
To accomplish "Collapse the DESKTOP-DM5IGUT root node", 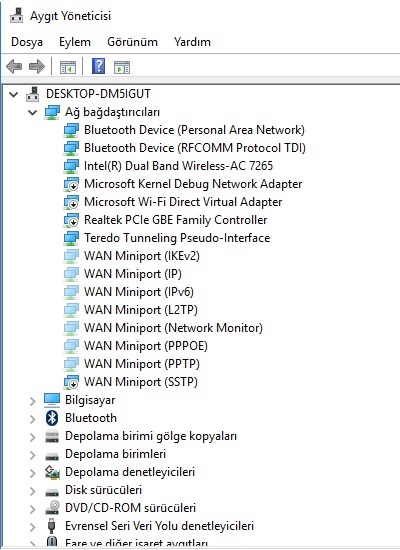I will [14, 94].
